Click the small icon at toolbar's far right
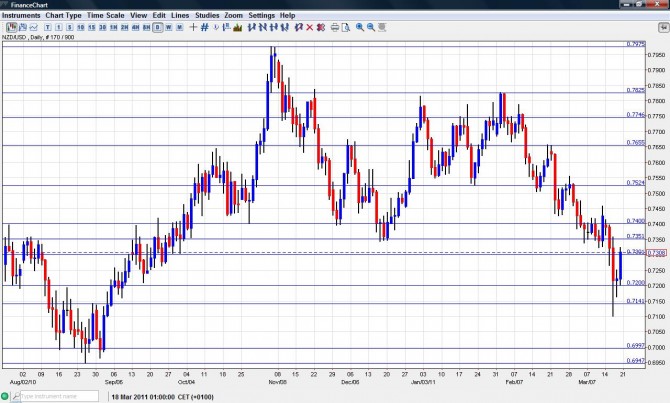Viewport: 670px width, 403px height. pos(663,27)
